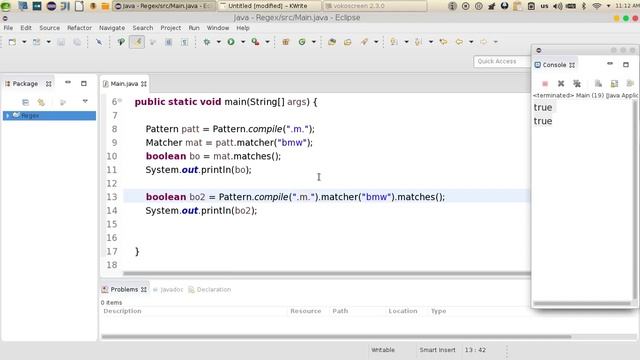The image size is (640, 360).
Task: Click the New Java Package icon
Action: tap(286, 42)
